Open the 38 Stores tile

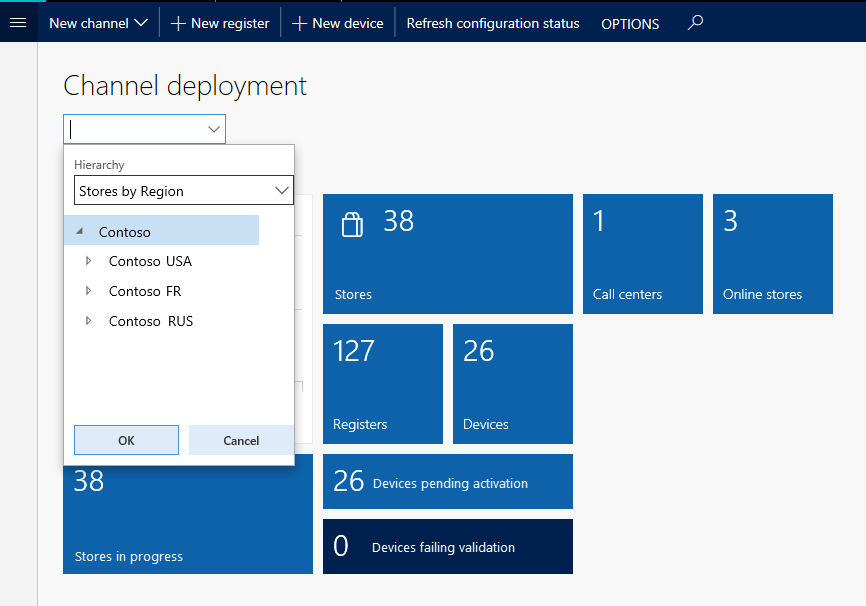(x=448, y=254)
